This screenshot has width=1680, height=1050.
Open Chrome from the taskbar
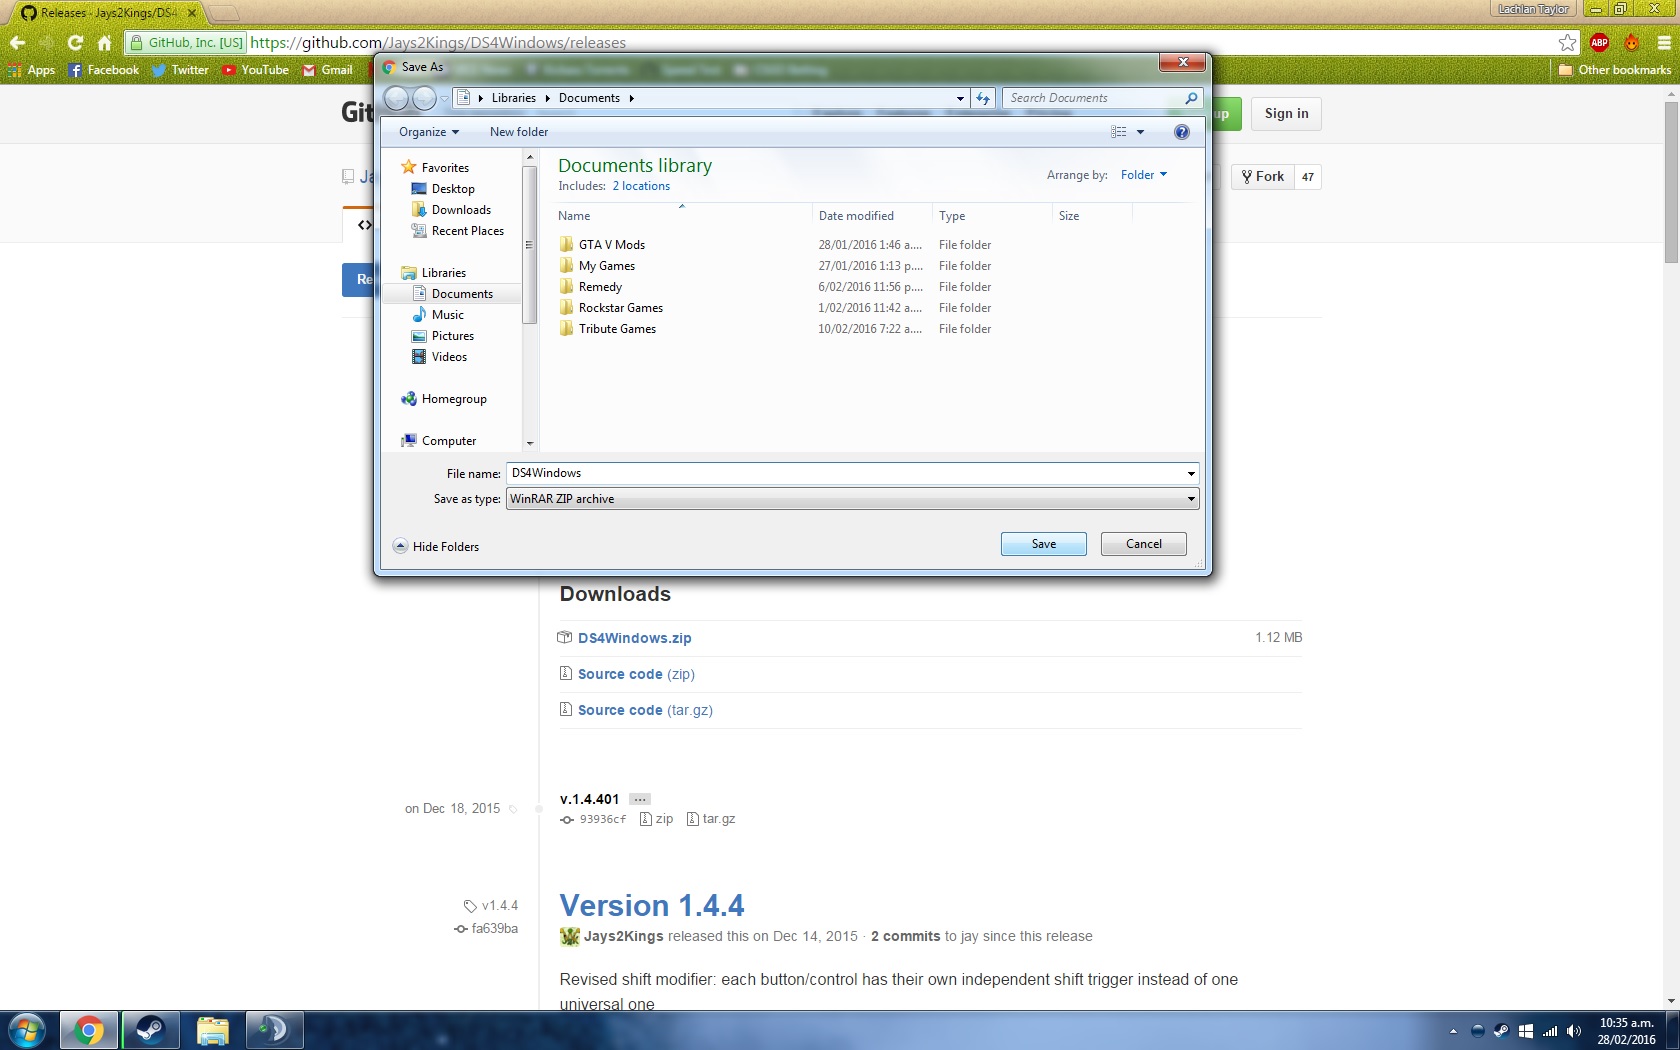(x=89, y=1030)
